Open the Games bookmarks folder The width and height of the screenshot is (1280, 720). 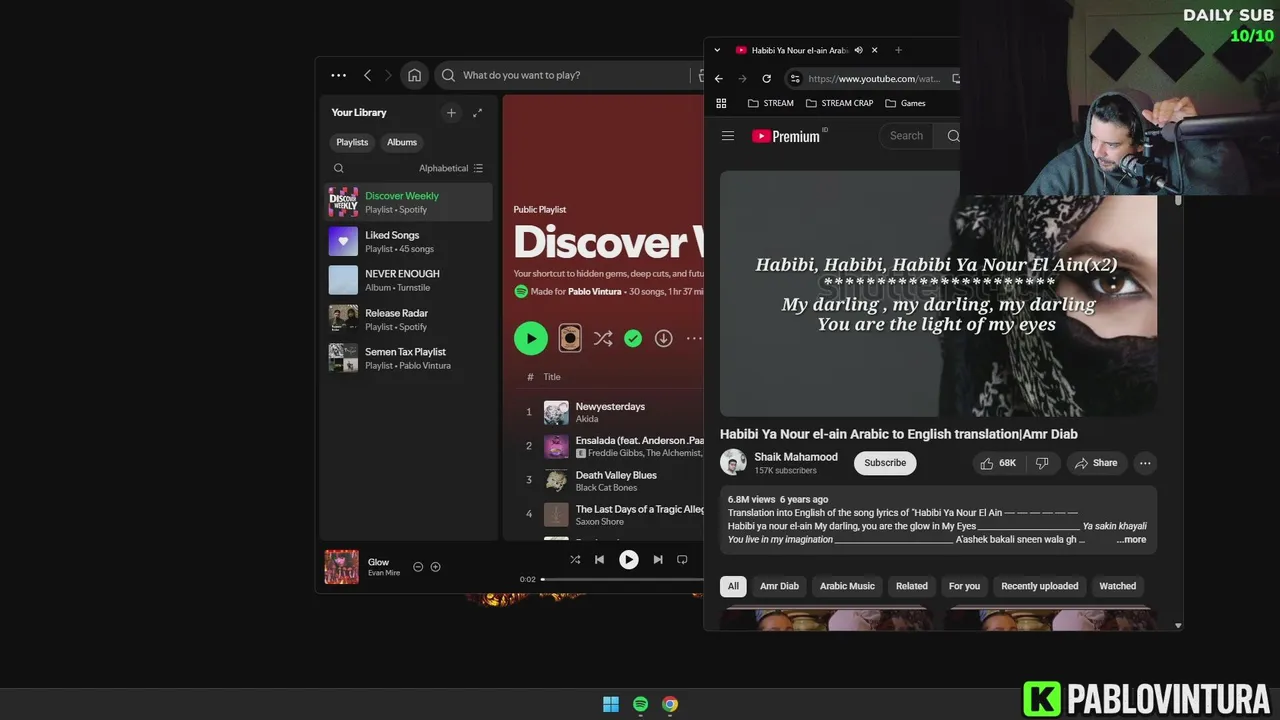pos(905,103)
